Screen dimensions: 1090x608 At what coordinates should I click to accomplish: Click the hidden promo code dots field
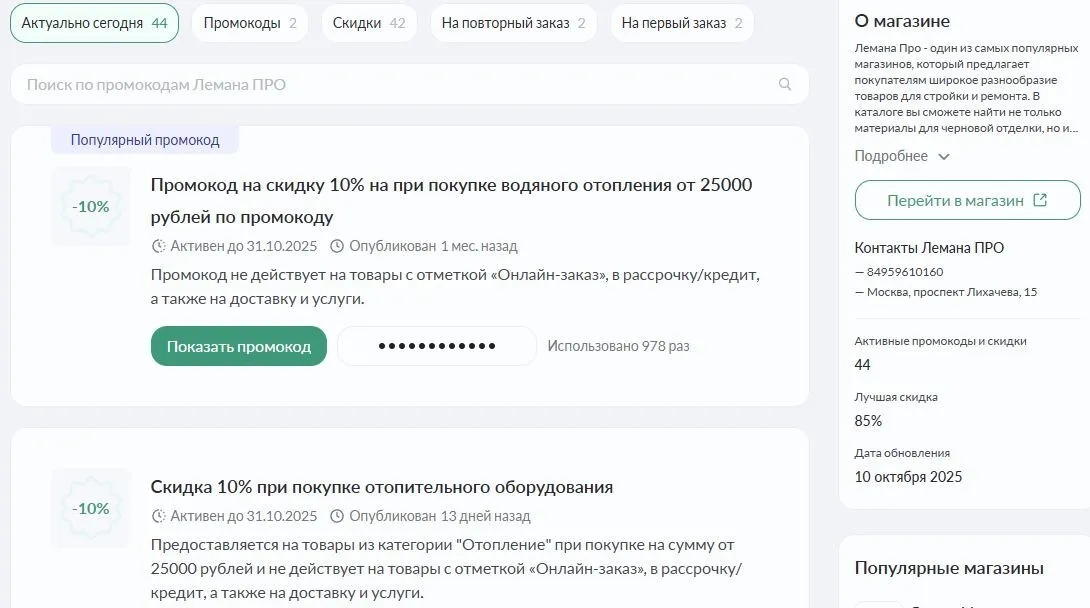tap(436, 345)
